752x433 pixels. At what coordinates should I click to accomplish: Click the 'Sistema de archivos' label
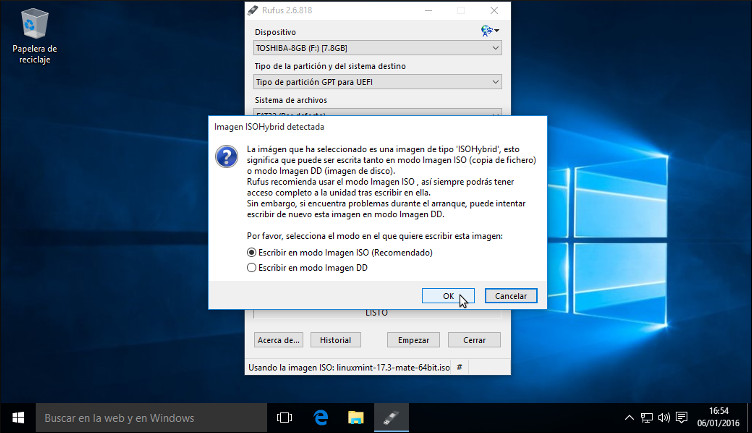[291, 100]
